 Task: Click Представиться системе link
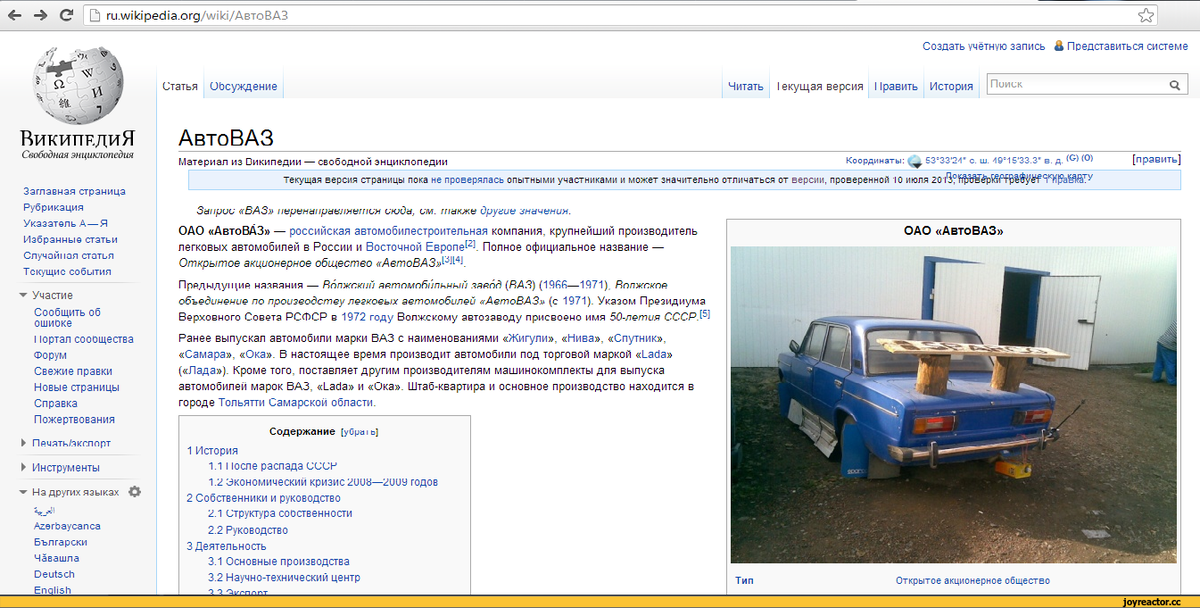(1127, 46)
